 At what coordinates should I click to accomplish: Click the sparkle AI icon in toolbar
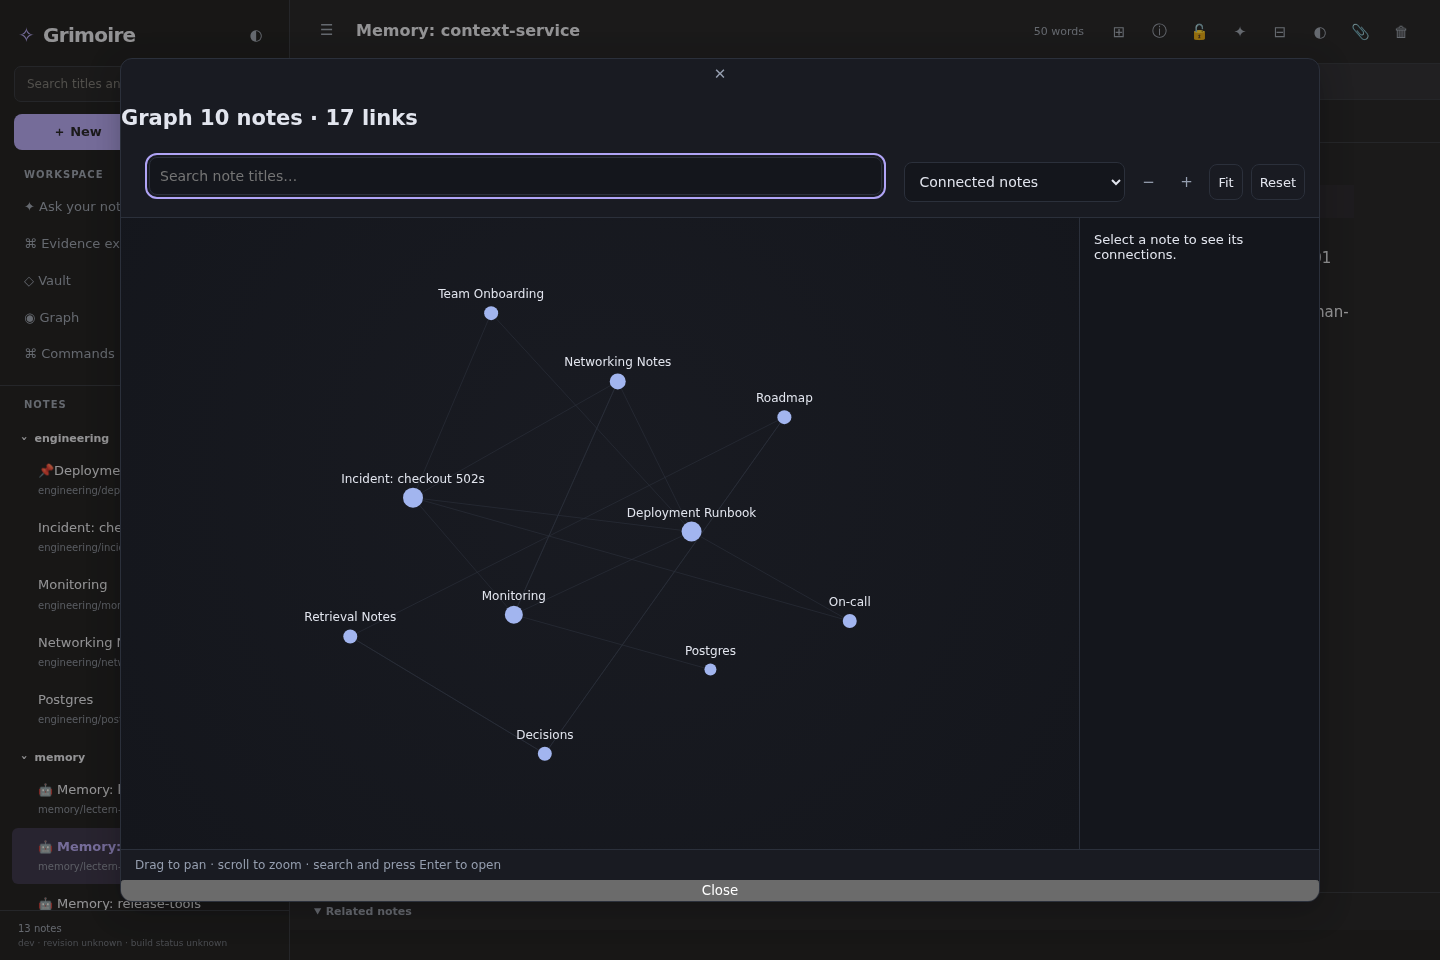point(1240,32)
